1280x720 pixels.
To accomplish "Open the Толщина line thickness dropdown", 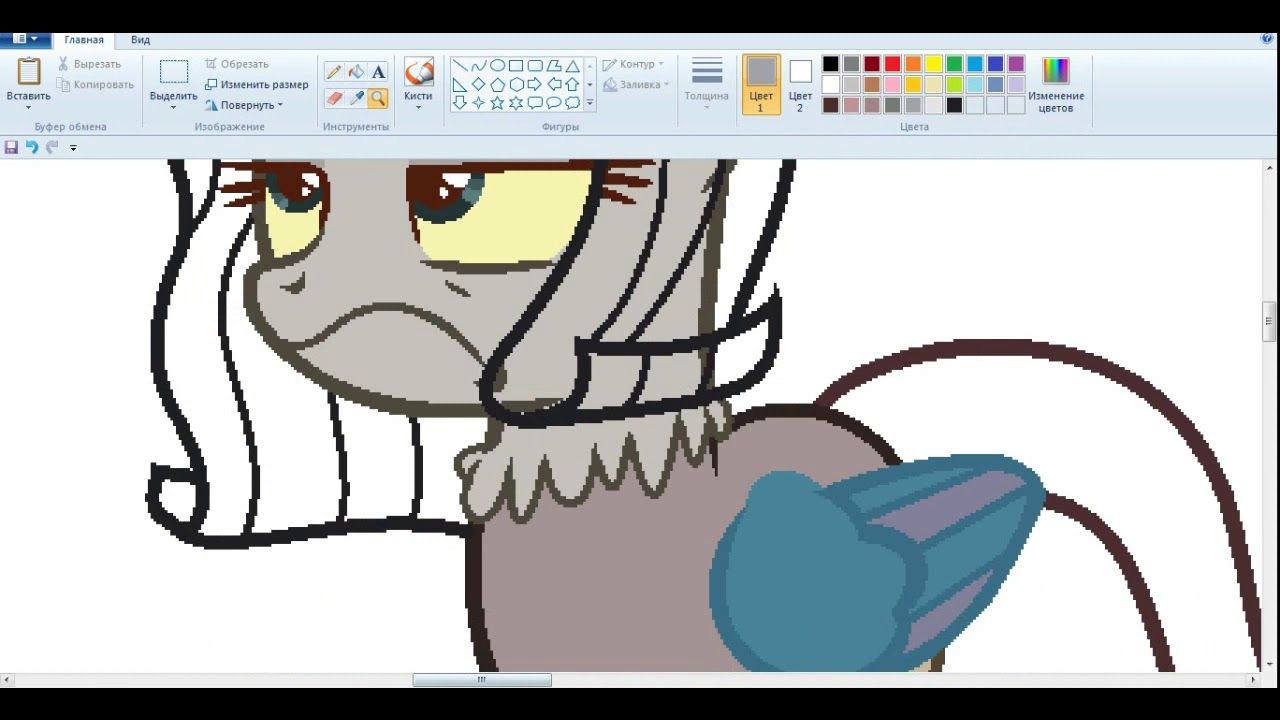I will pyautogui.click(x=706, y=84).
